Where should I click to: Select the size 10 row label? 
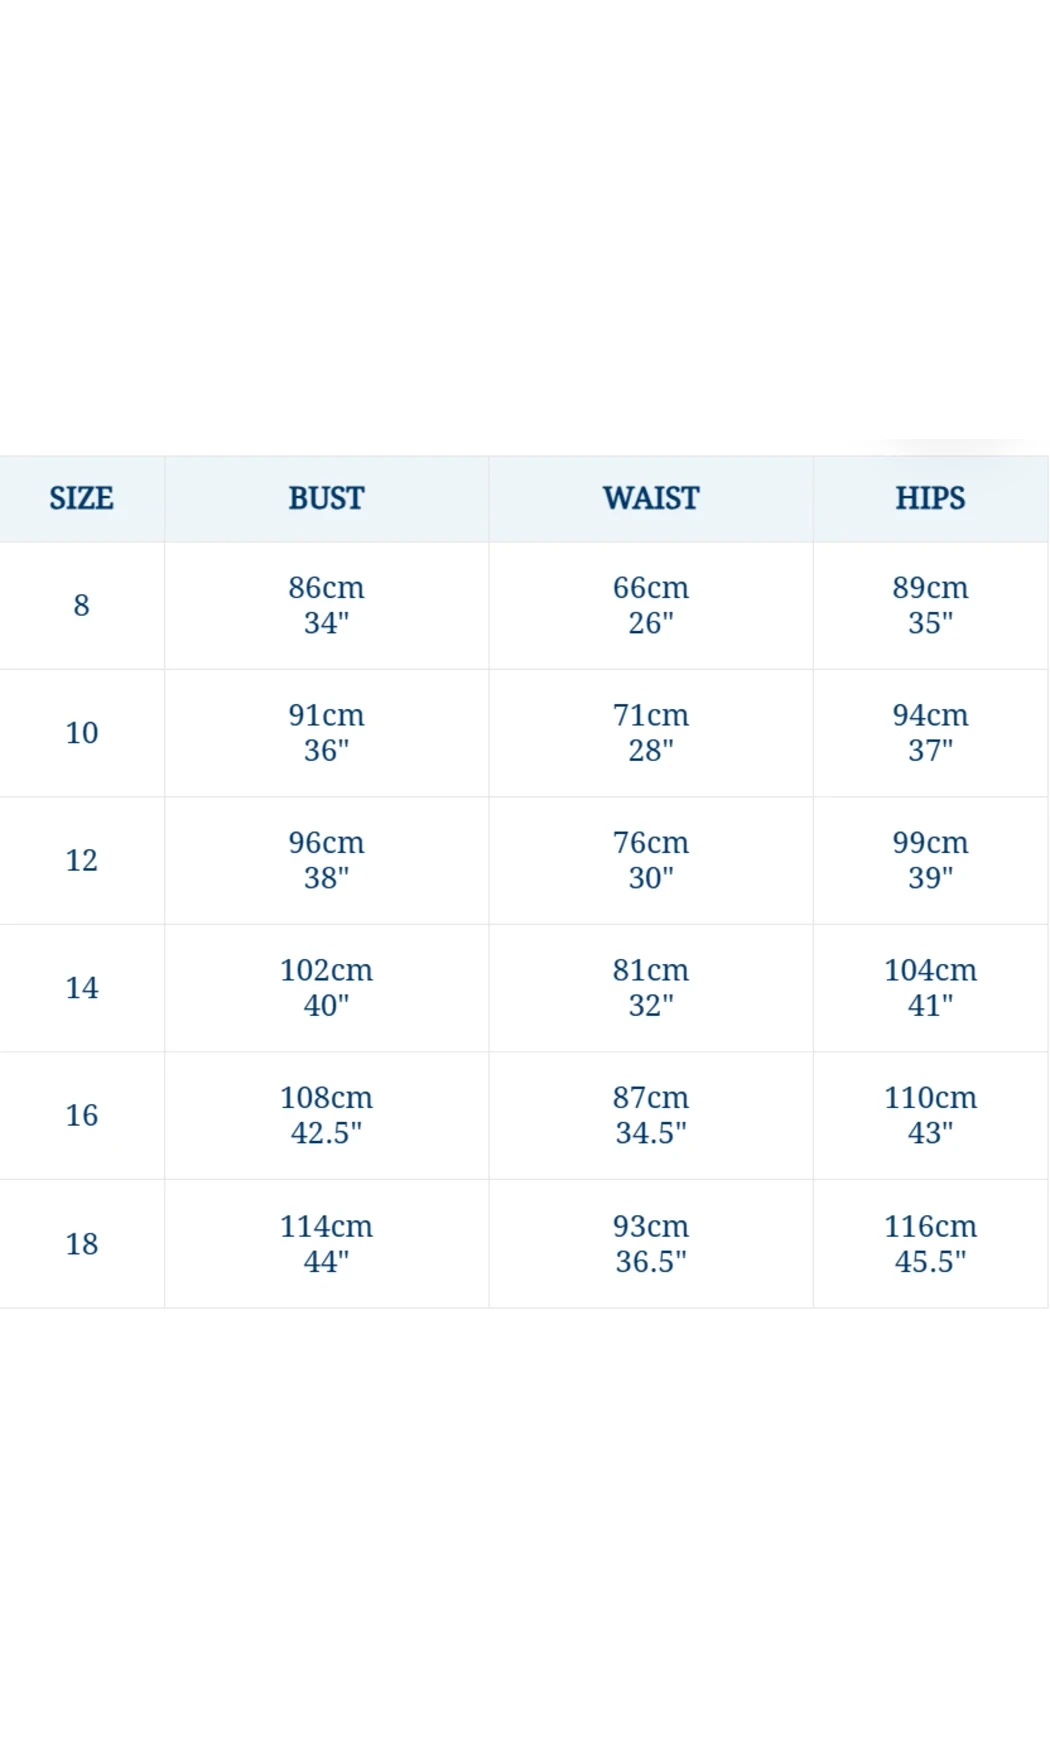(81, 733)
